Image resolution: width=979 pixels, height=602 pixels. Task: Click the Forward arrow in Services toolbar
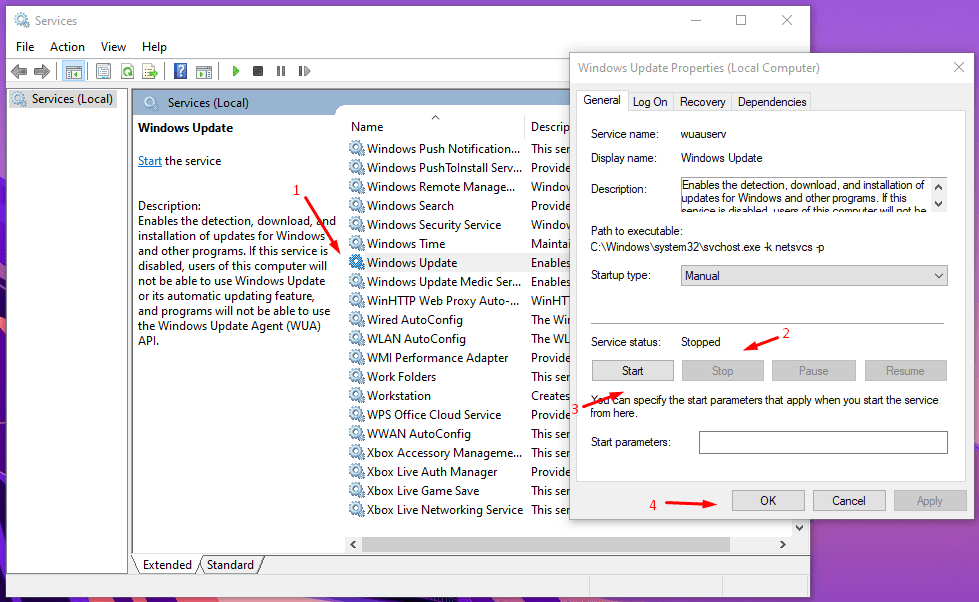[x=42, y=71]
